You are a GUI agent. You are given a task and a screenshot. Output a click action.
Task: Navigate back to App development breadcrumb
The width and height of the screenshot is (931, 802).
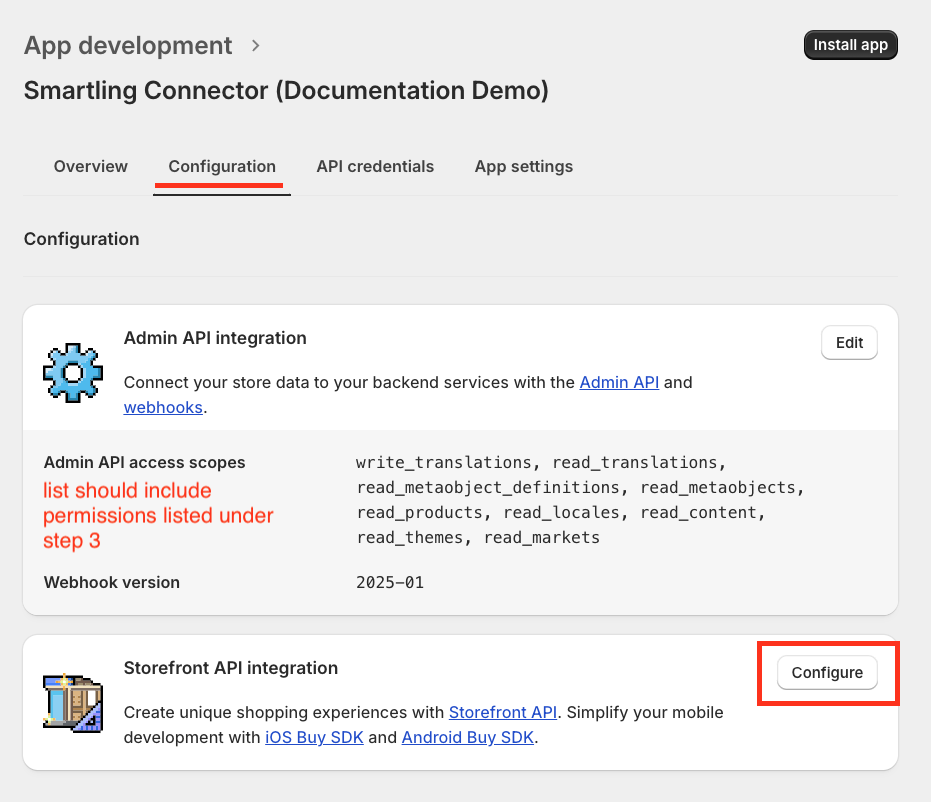click(128, 46)
